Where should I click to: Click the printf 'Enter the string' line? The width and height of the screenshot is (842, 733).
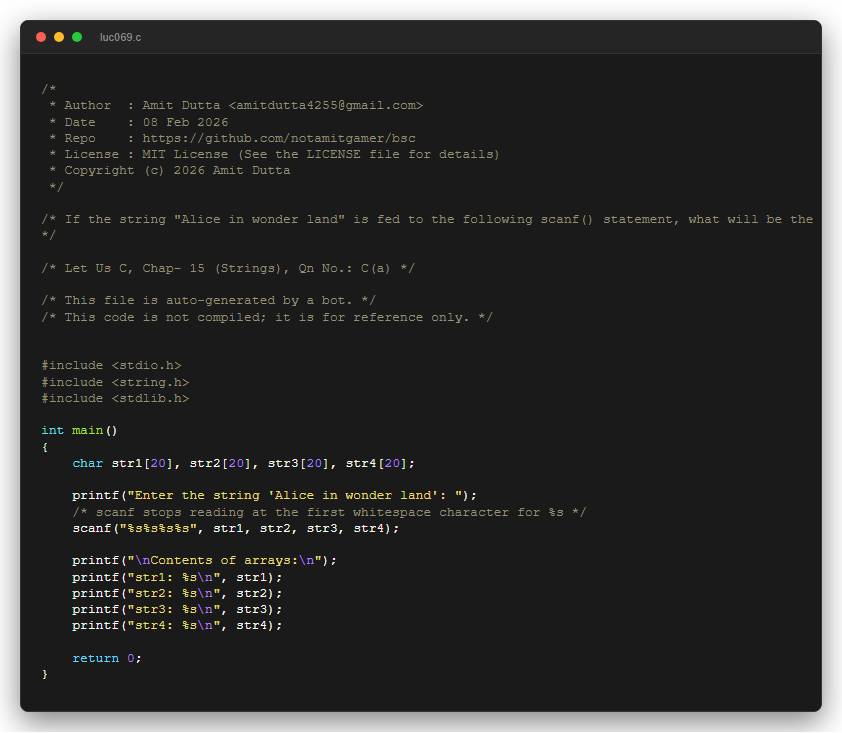(x=274, y=495)
